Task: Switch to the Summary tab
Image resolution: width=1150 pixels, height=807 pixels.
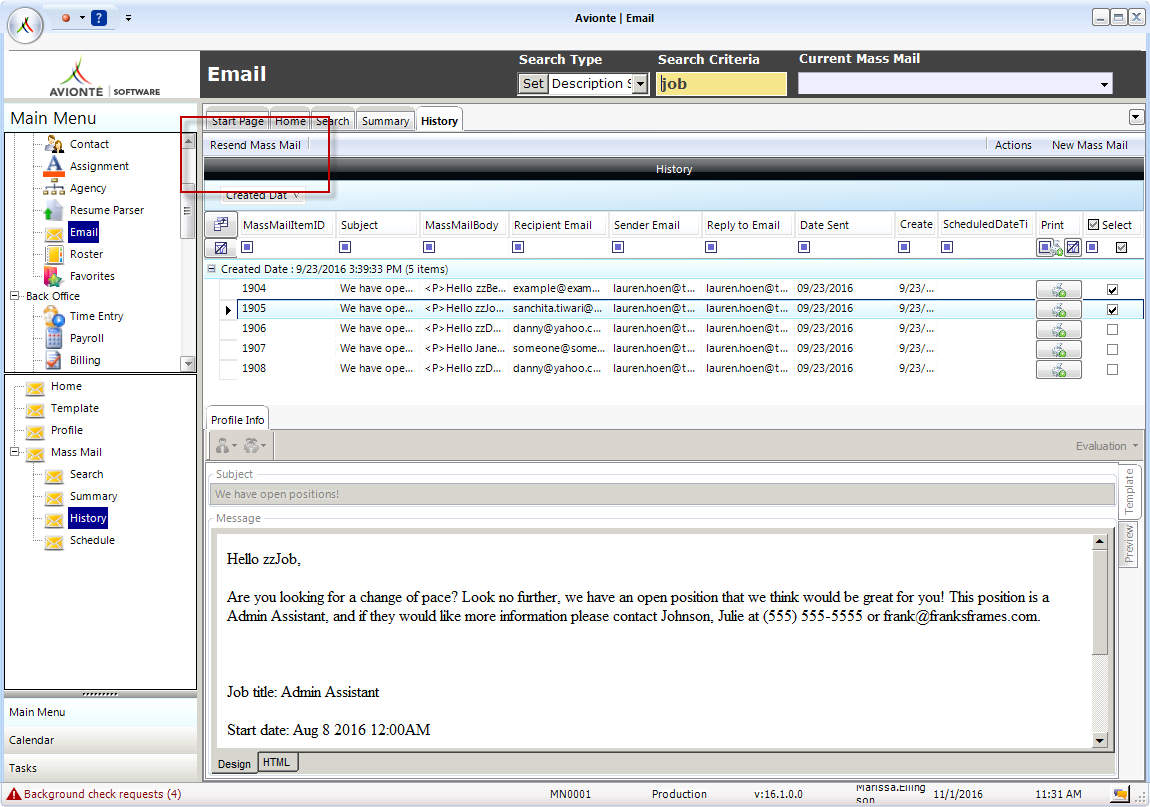Action: (x=385, y=121)
